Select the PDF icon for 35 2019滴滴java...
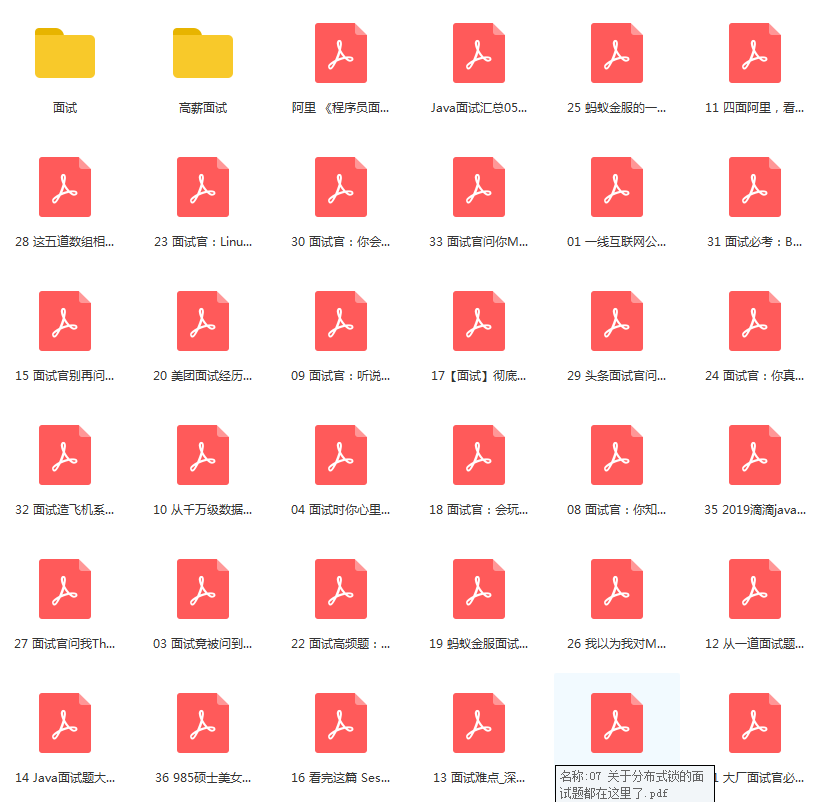Screen dimensions: 826x802 tap(755, 455)
